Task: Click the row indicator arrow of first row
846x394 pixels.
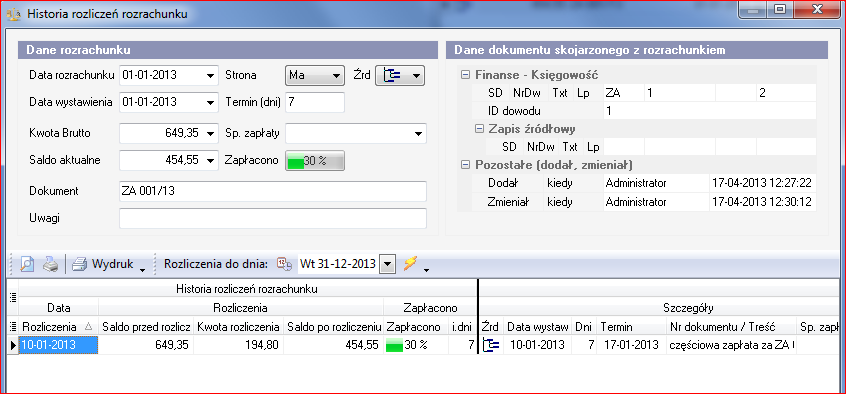Action: tap(13, 345)
